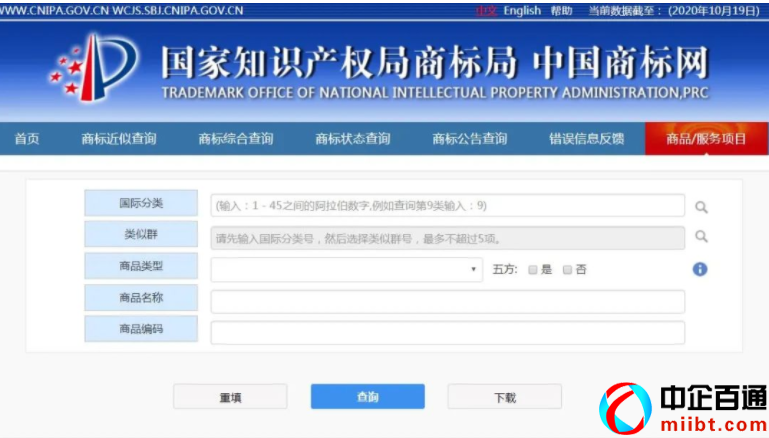Open the 帮助 help link
The width and height of the screenshot is (769, 438).
pyautogui.click(x=562, y=10)
